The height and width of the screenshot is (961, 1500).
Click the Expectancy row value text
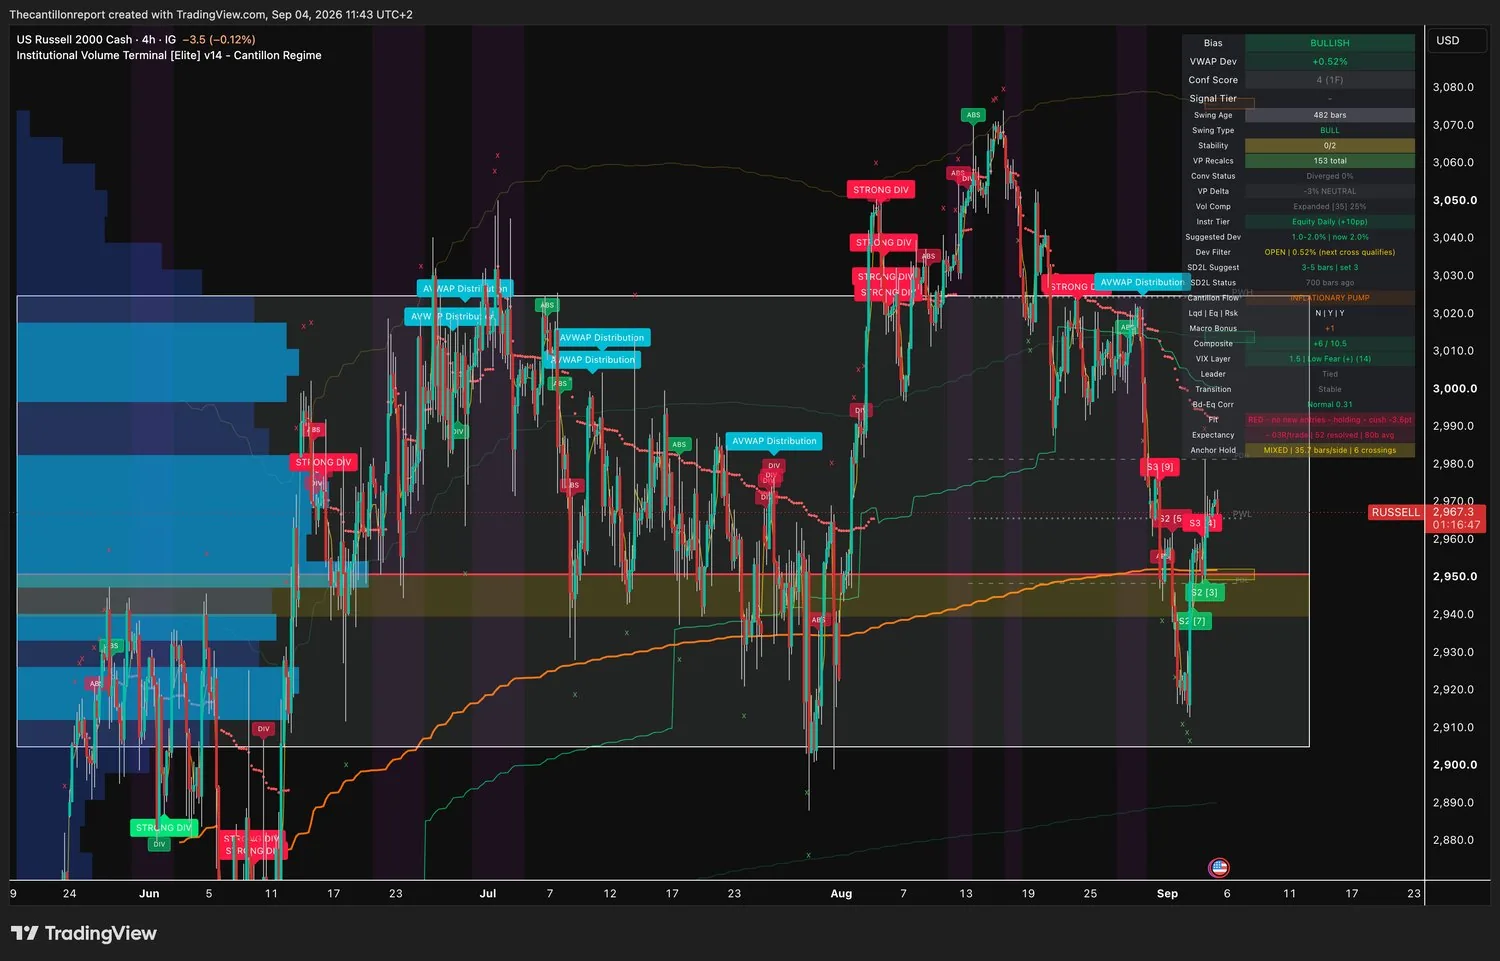click(1330, 435)
